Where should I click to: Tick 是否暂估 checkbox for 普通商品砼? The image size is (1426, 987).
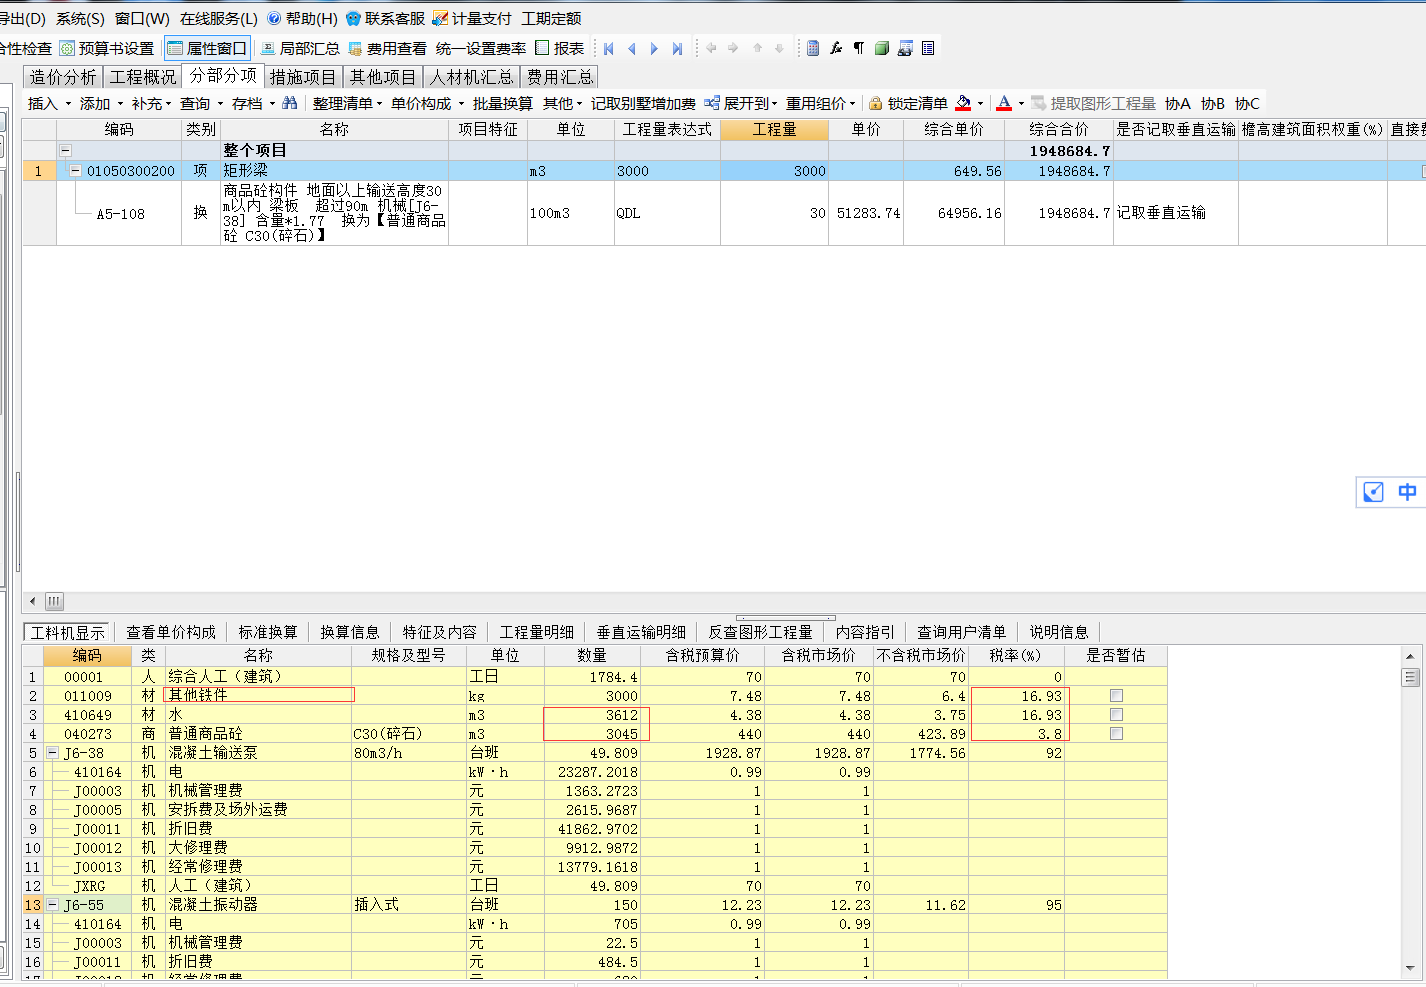[1116, 734]
